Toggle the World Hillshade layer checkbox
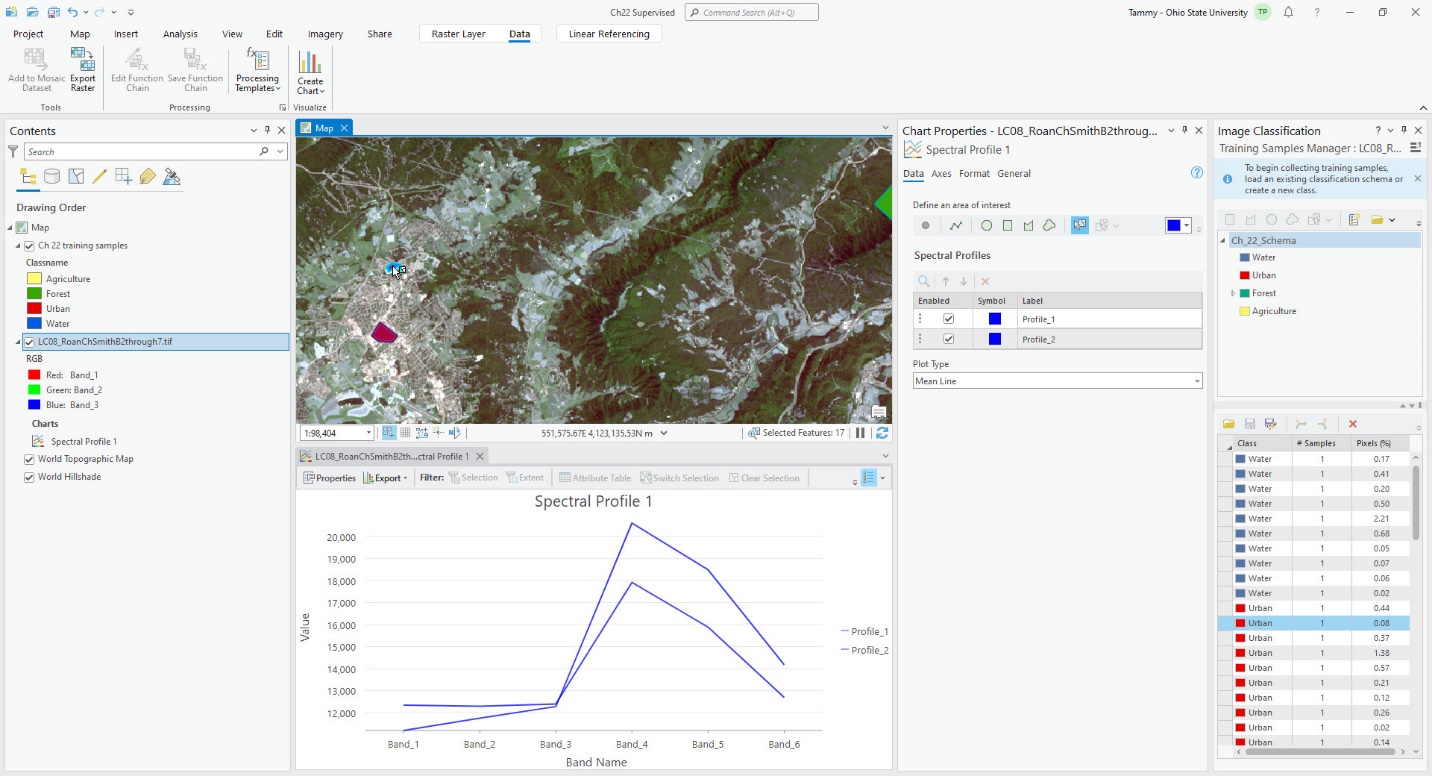 (29, 477)
